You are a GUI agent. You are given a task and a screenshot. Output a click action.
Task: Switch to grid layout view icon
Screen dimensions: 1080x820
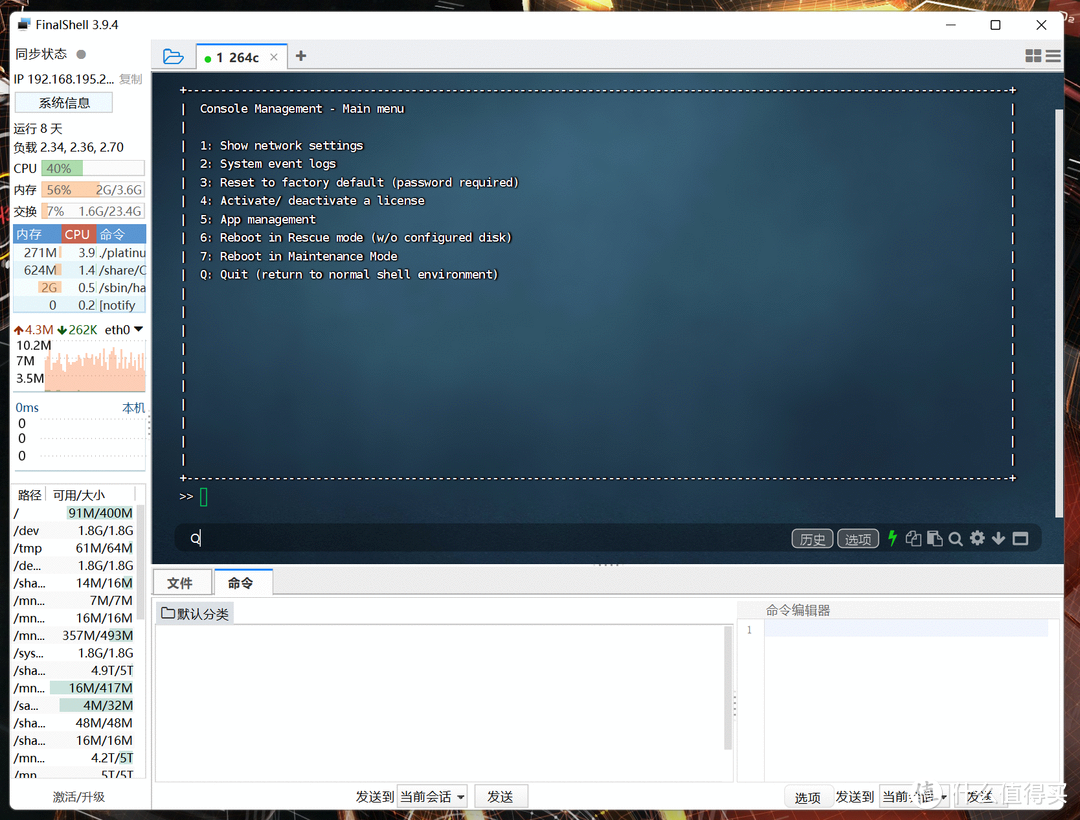[1033, 56]
